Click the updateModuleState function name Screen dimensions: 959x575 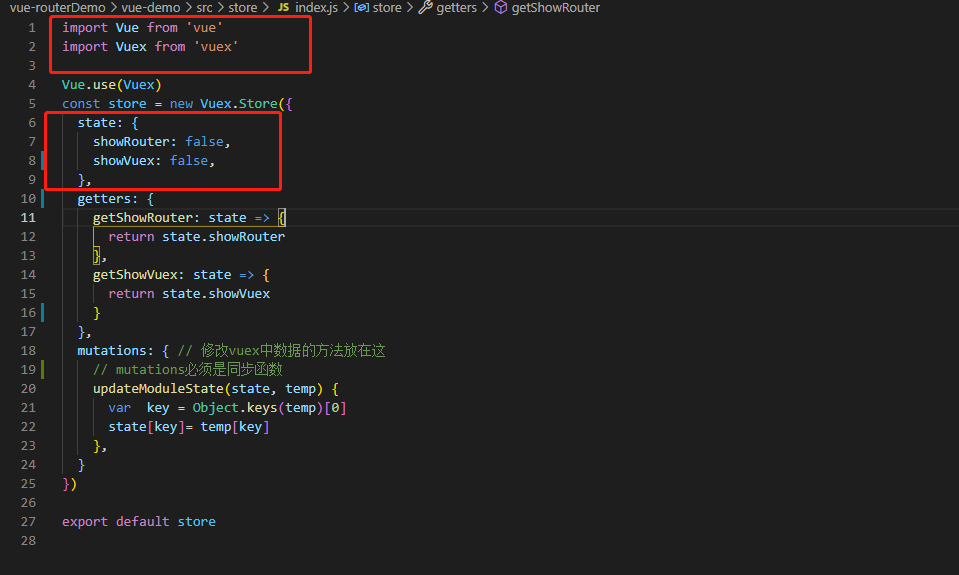(158, 388)
